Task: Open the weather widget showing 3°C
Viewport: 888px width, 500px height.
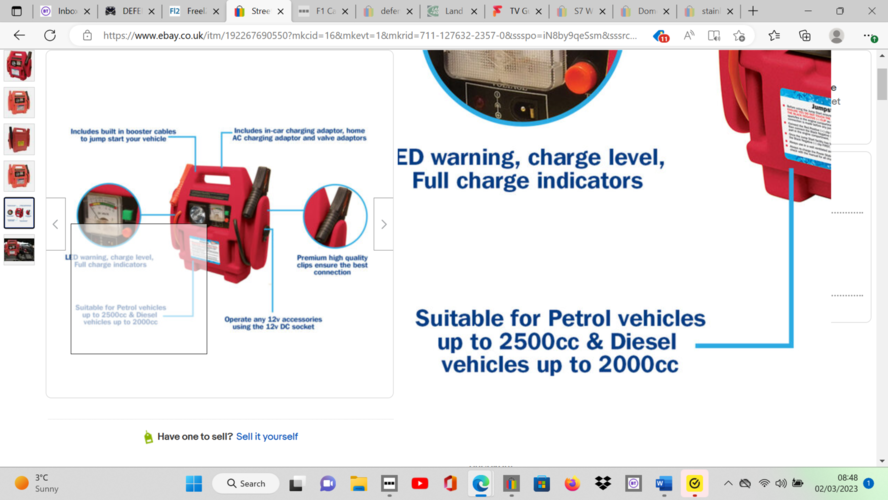Action: (x=36, y=484)
